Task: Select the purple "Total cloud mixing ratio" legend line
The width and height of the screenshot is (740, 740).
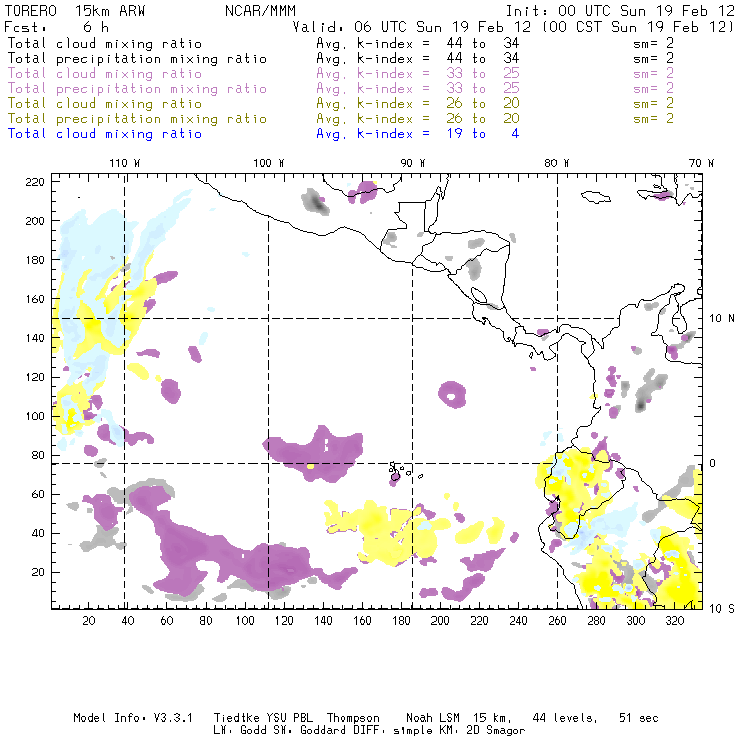Action: point(105,74)
